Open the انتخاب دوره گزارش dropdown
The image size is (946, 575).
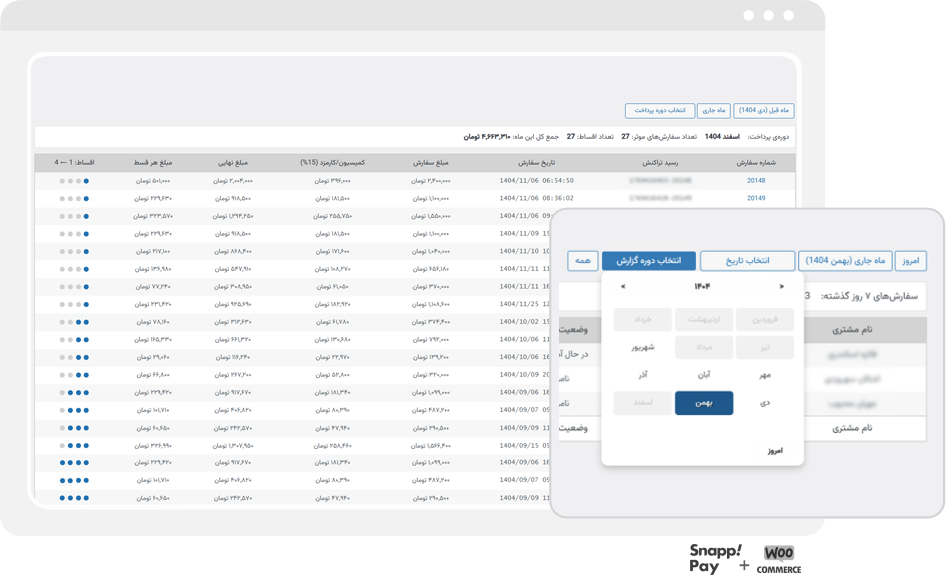[x=649, y=261]
